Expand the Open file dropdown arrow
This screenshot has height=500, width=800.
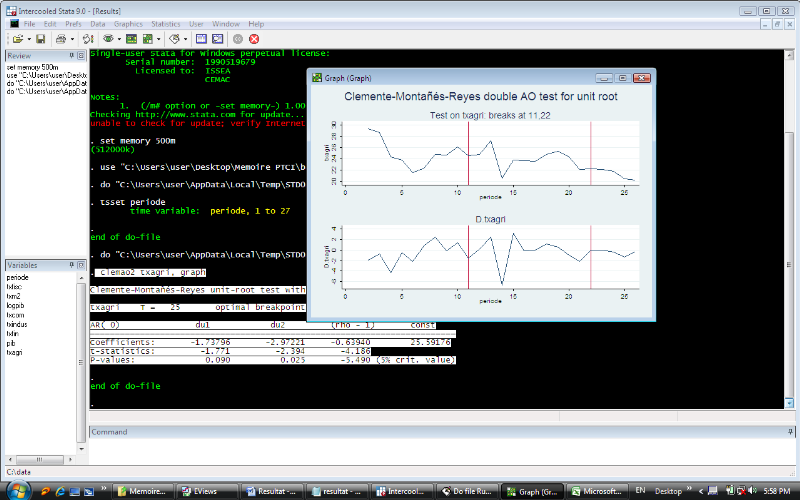pyautogui.click(x=28, y=38)
